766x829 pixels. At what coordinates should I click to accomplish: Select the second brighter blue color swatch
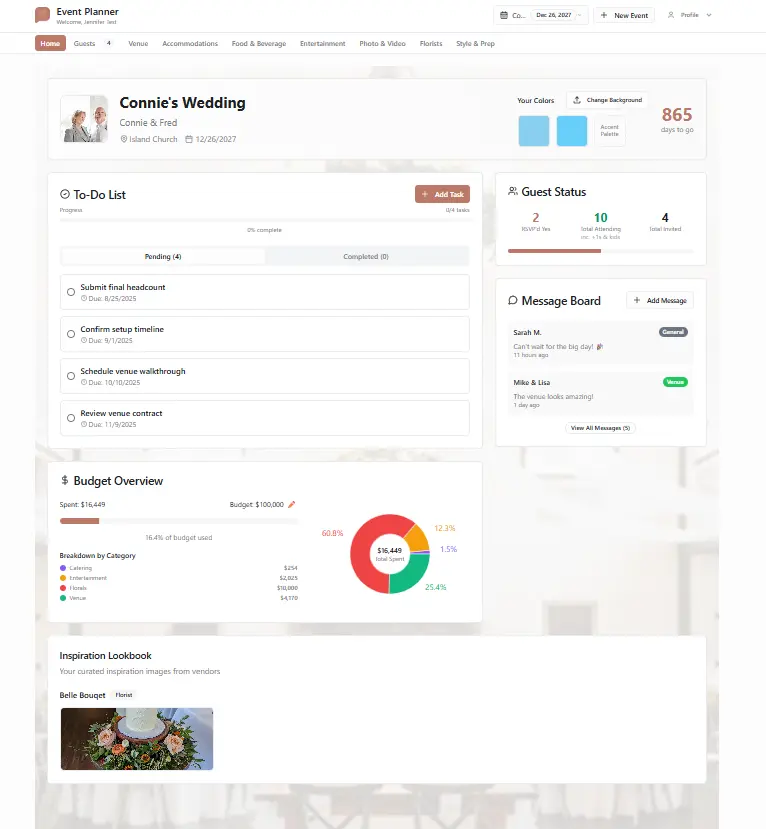pos(572,131)
